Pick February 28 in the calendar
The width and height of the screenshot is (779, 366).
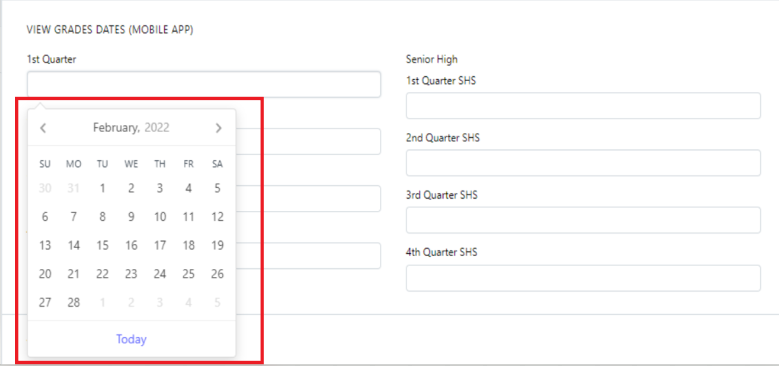coord(74,302)
